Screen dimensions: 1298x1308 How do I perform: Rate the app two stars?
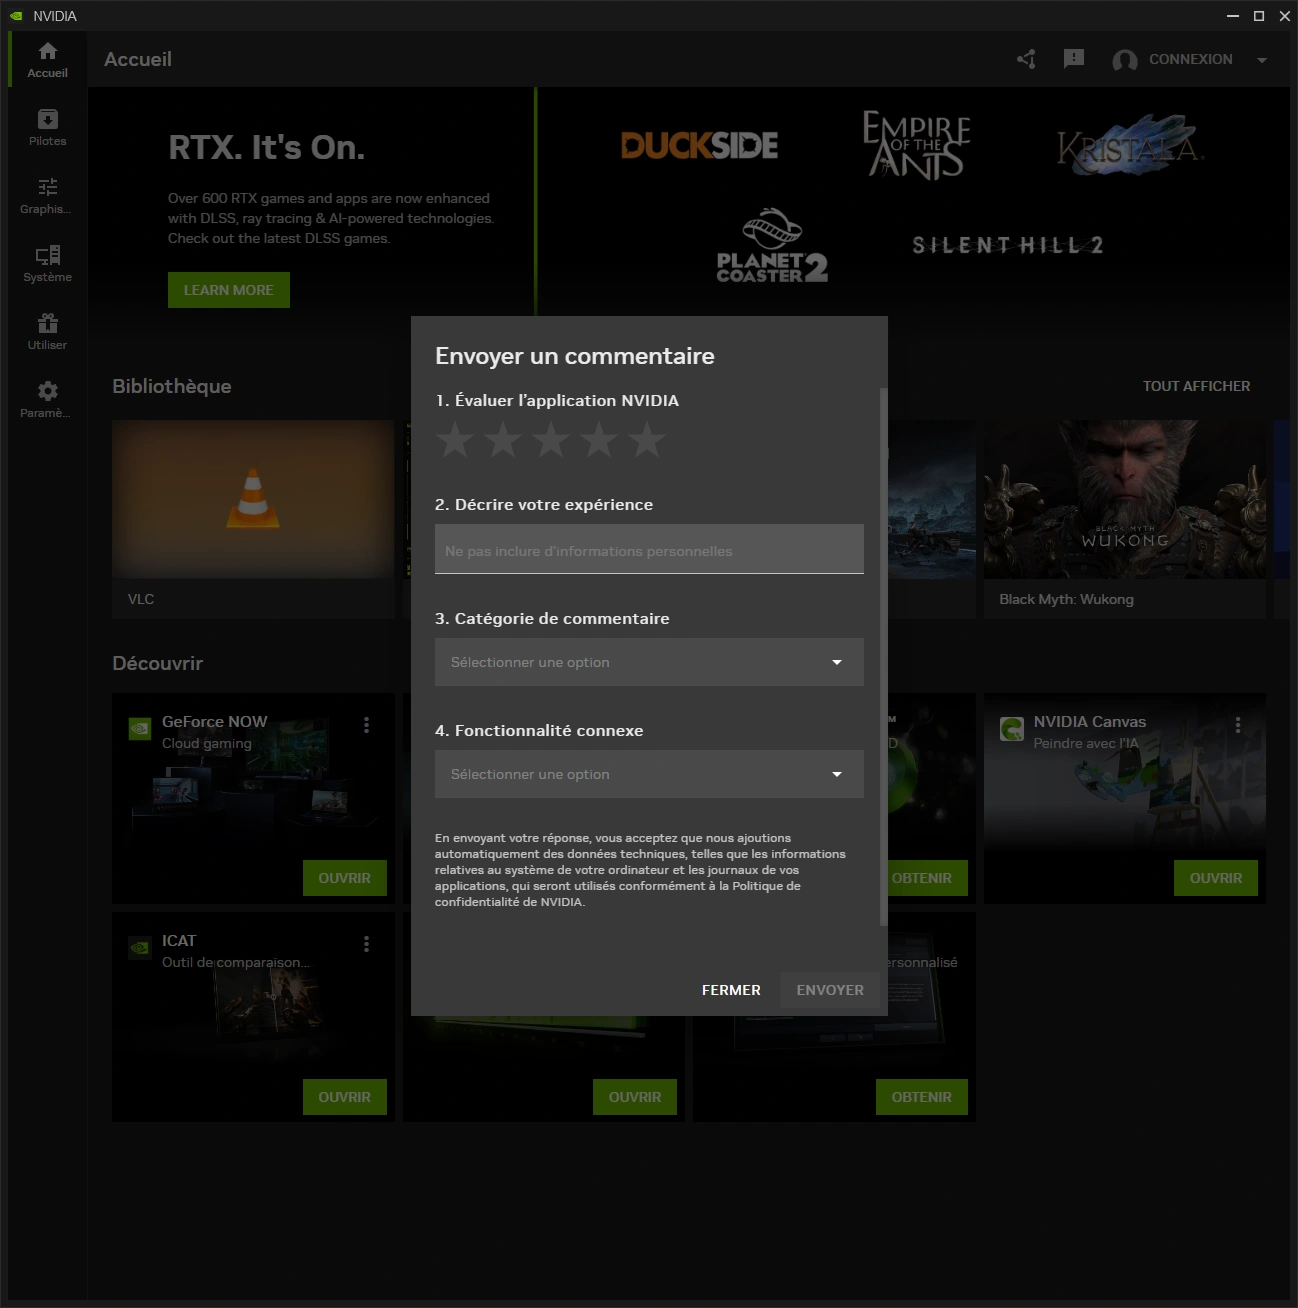(503, 440)
